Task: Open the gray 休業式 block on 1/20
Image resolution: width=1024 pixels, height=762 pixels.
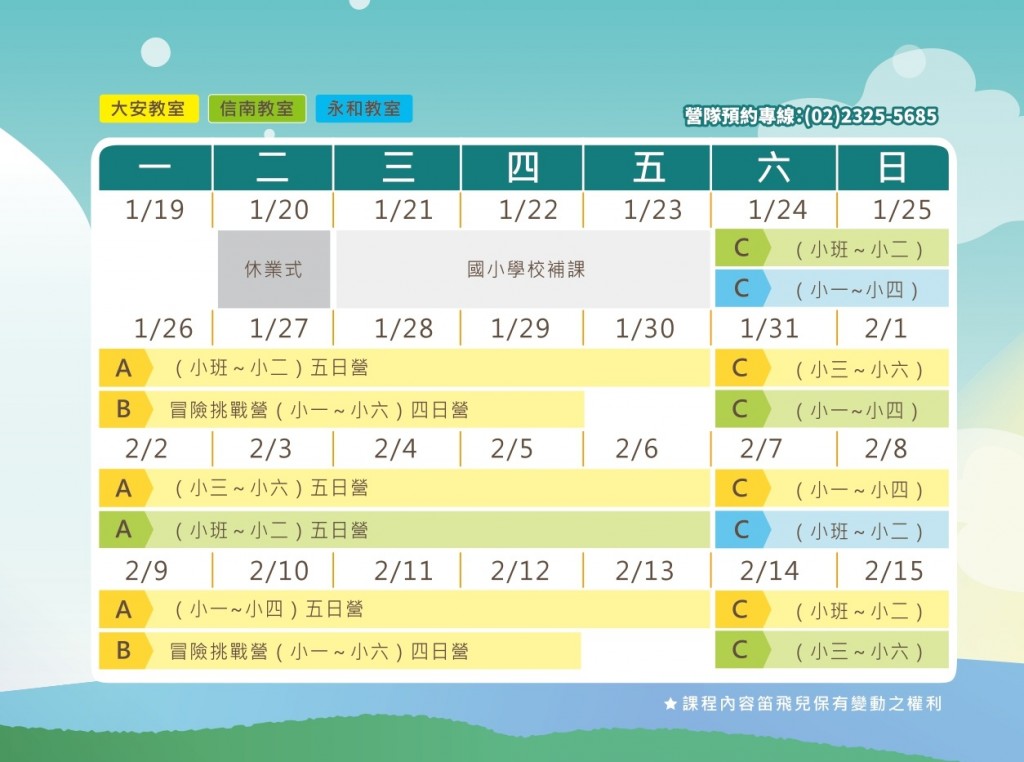Action: pos(274,269)
